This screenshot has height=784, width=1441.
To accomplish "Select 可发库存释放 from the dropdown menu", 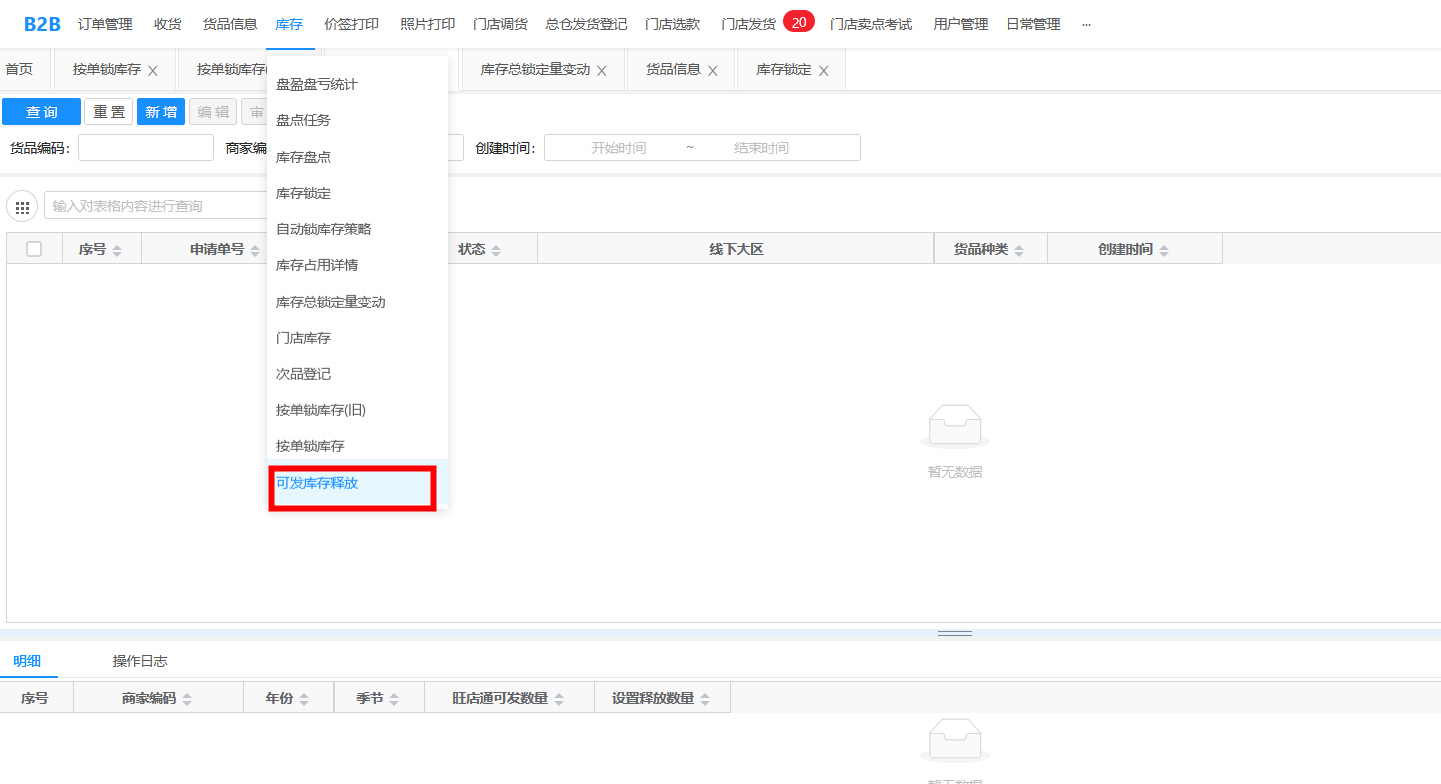I will [317, 483].
